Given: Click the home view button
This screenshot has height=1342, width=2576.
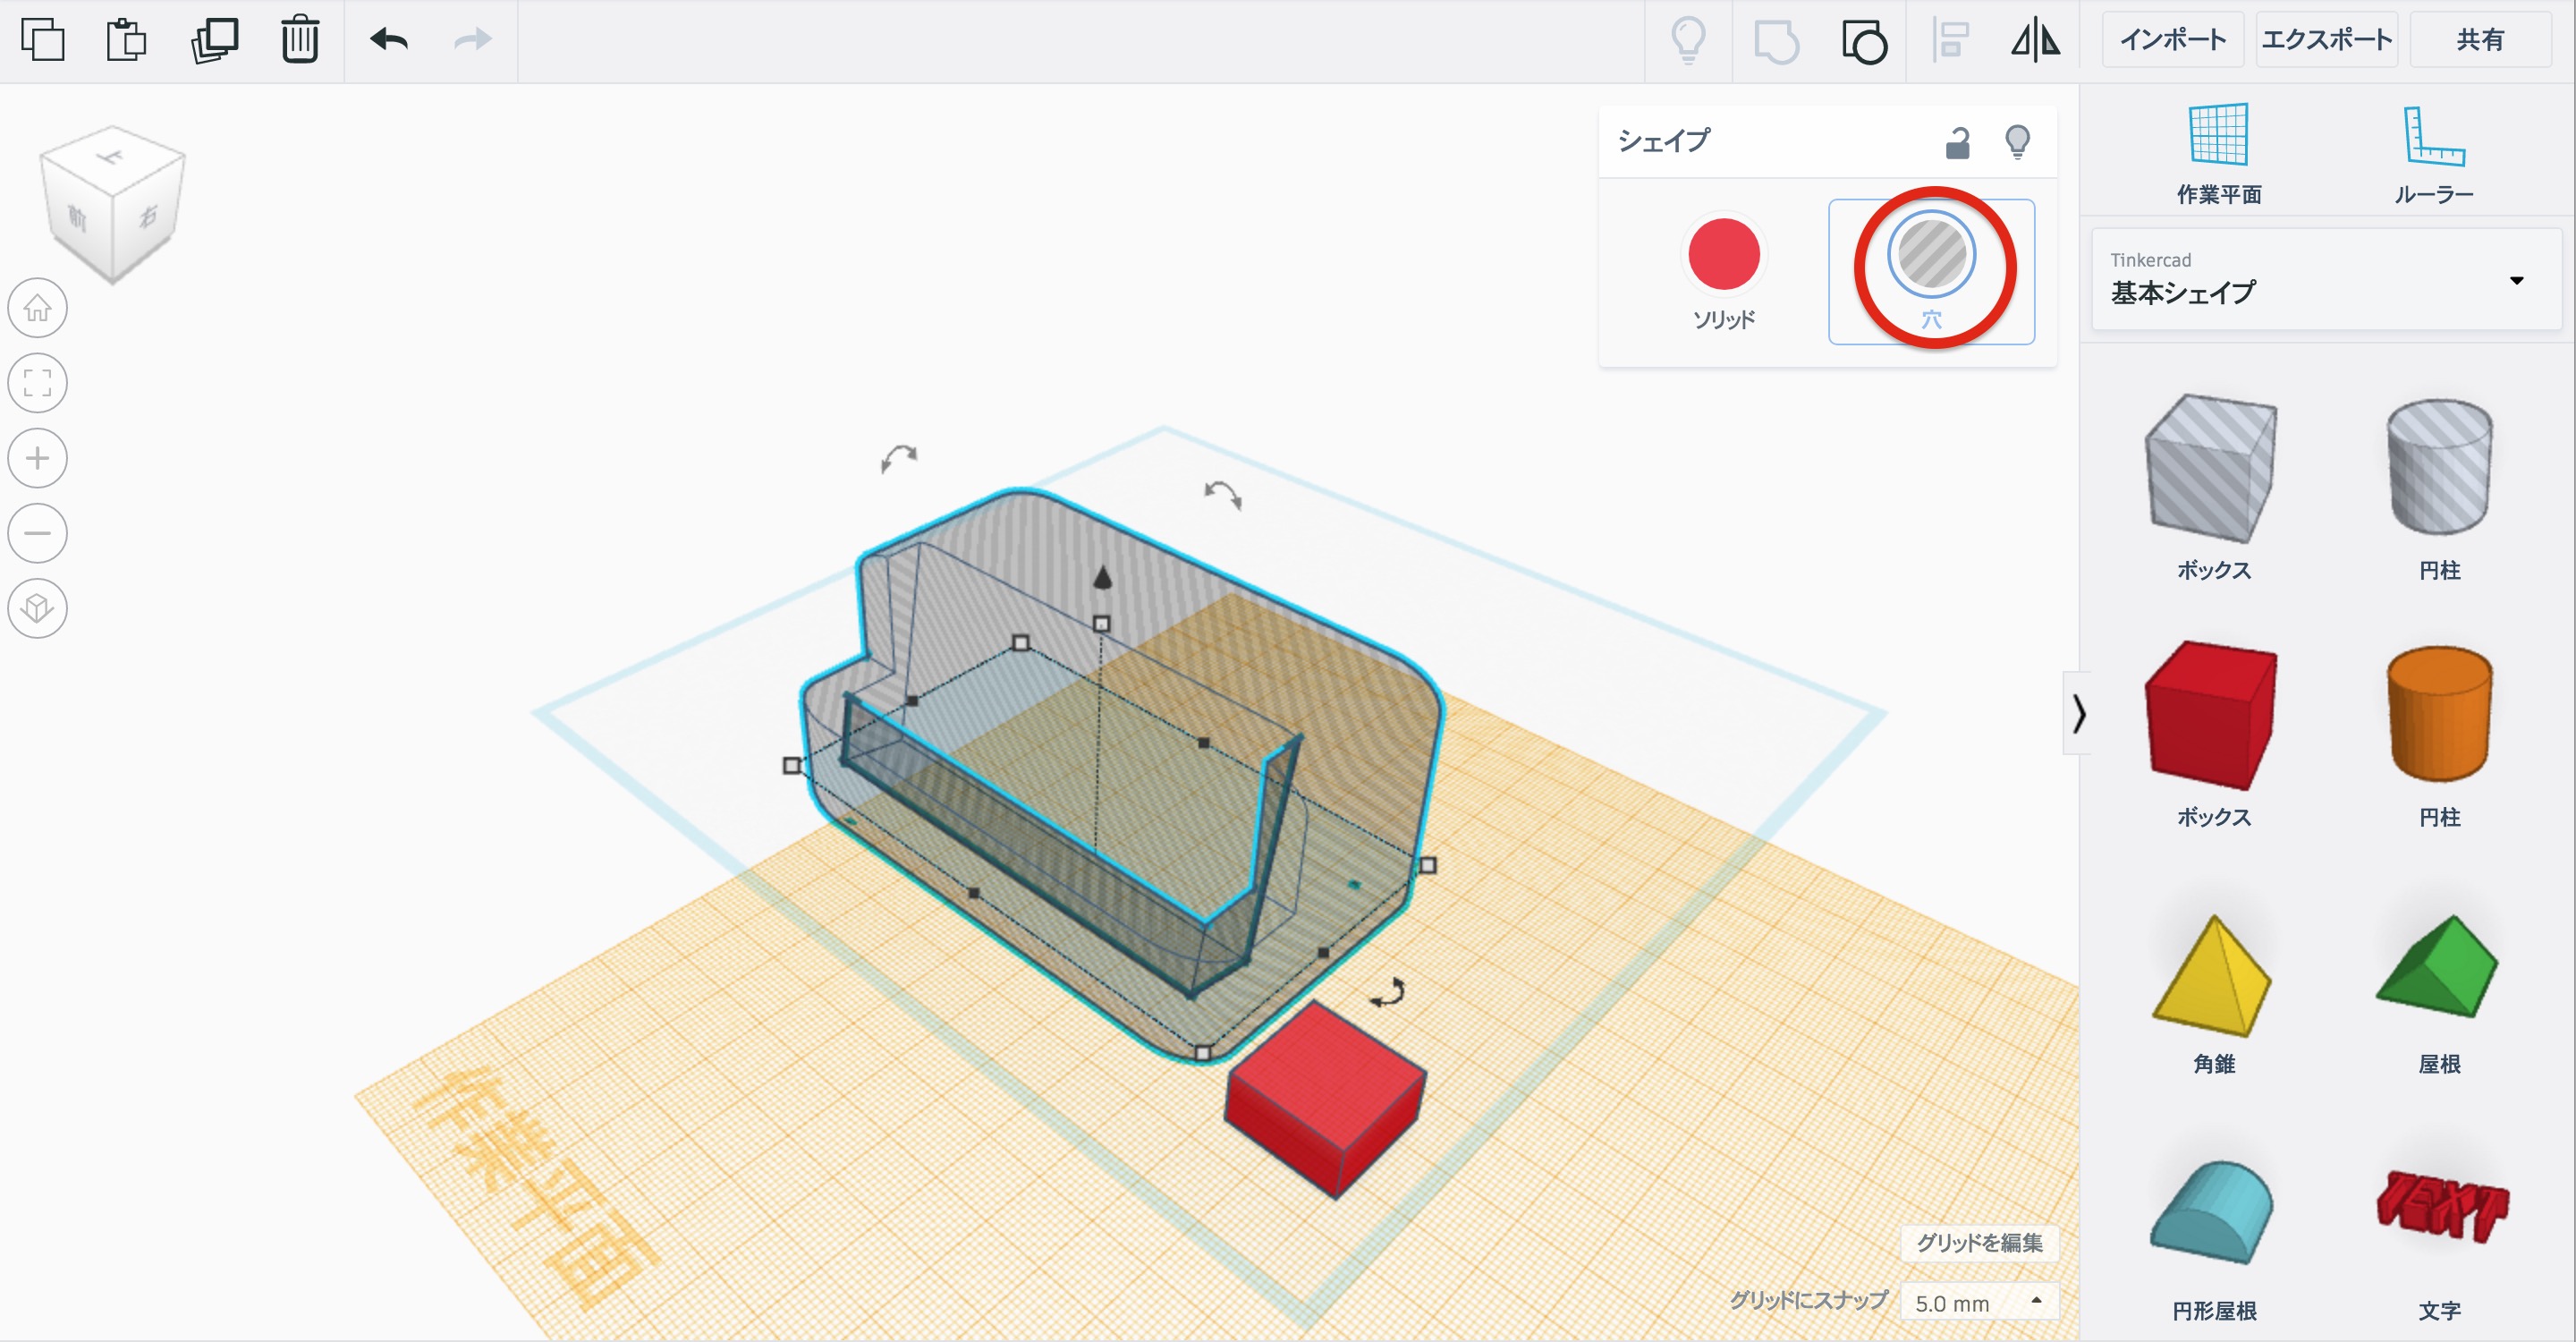Looking at the screenshot, I should (x=38, y=307).
